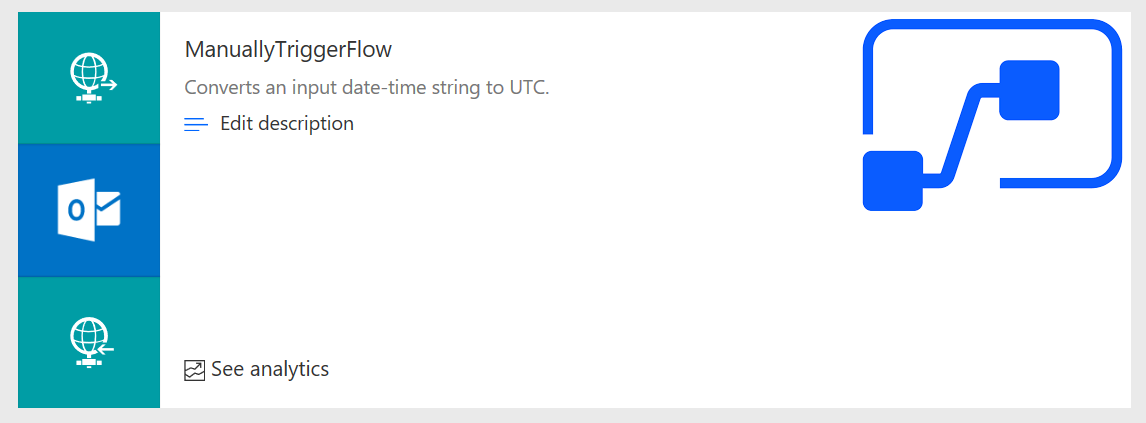Select the Outlook connector icon

coord(89,210)
